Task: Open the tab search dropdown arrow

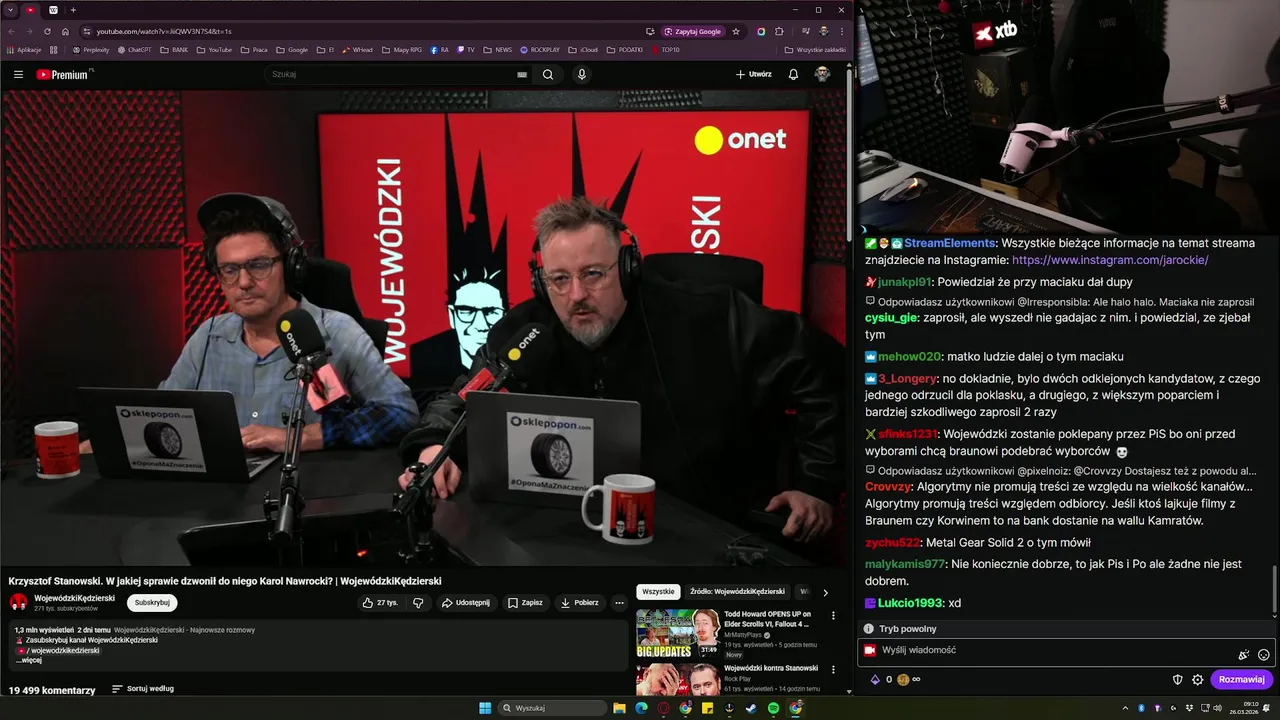Action: pos(10,10)
